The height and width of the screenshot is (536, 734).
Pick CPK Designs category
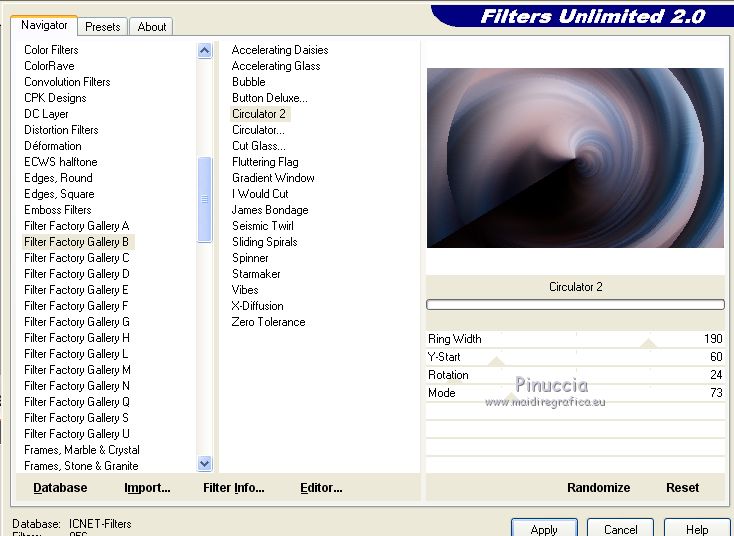click(55, 97)
